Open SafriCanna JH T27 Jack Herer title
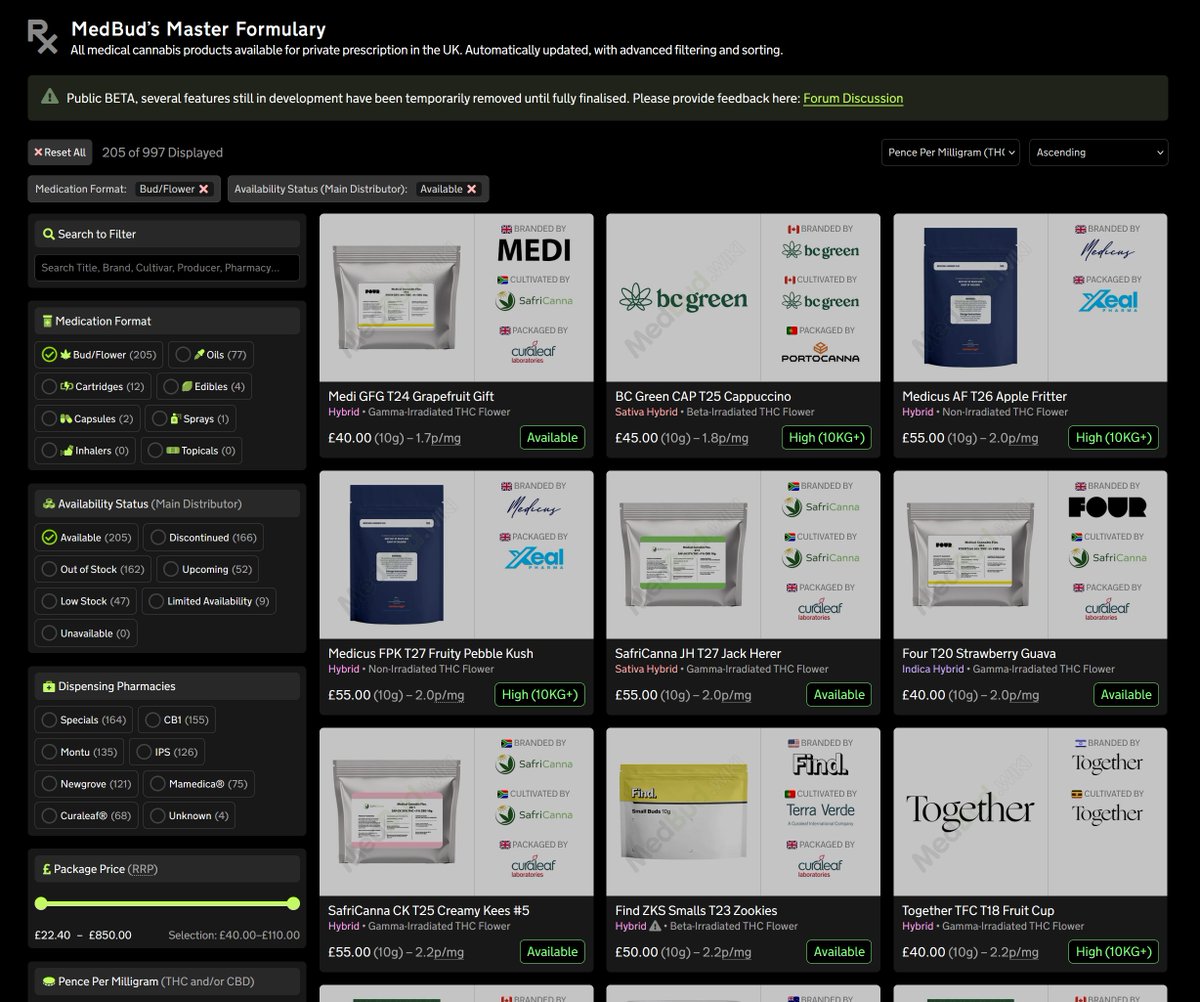Screen dimensions: 1200x1002 698,653
